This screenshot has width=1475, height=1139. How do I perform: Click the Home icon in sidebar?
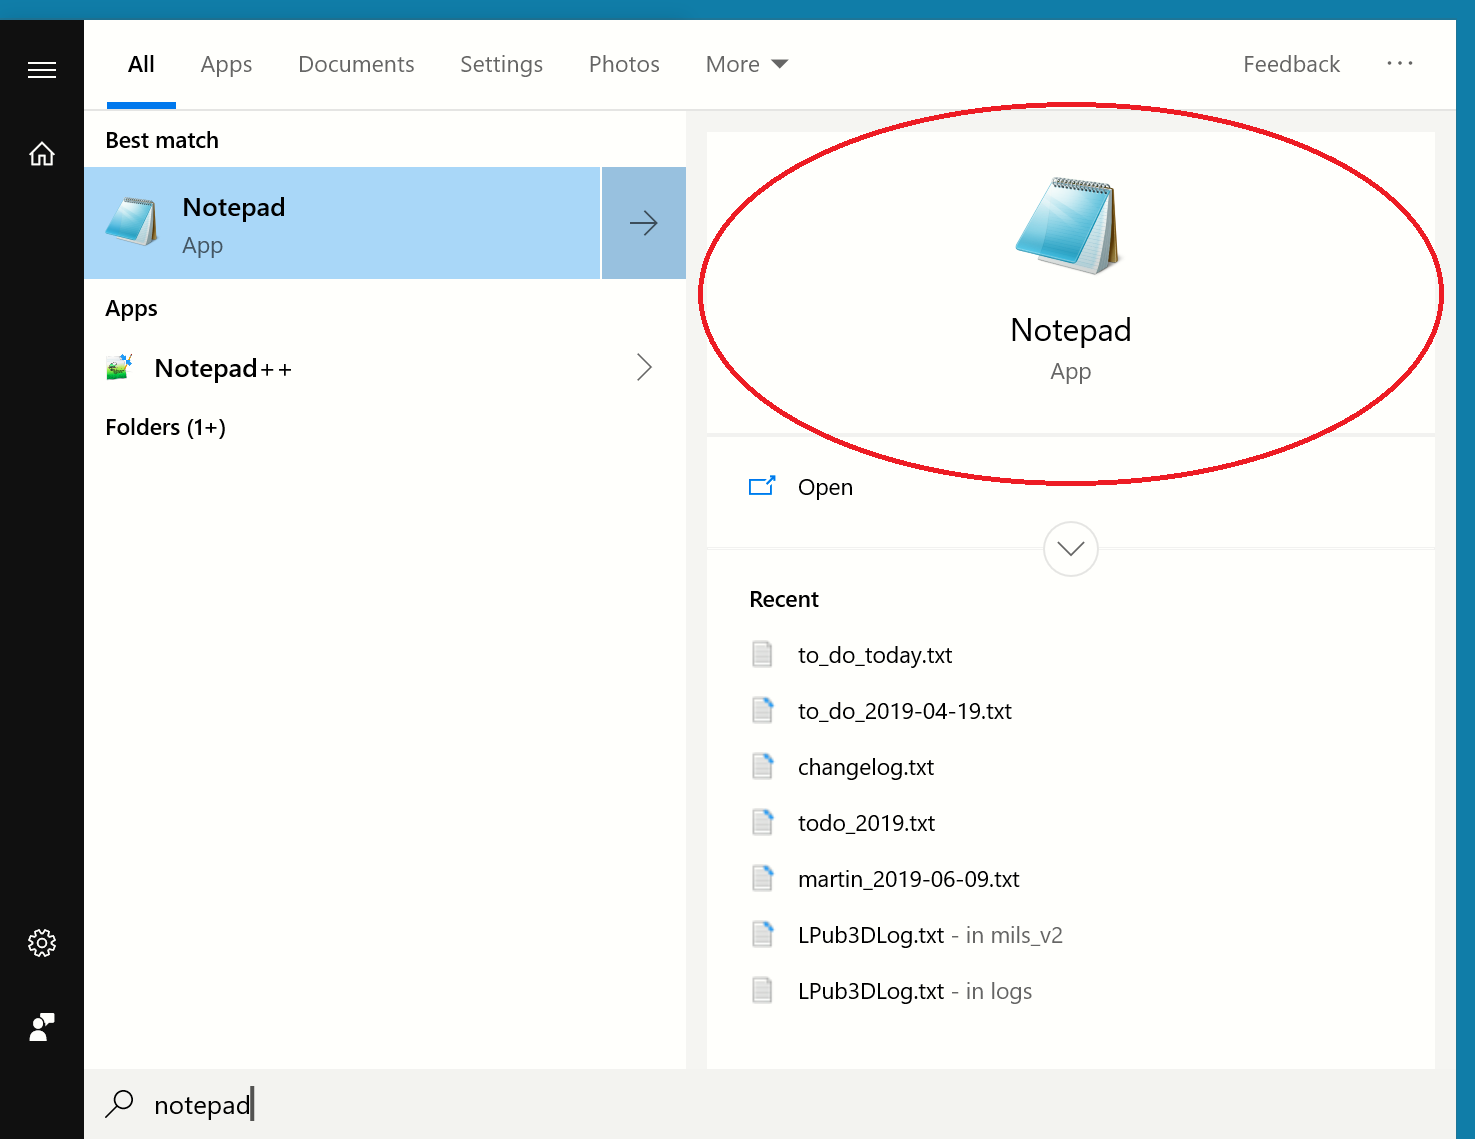[42, 154]
